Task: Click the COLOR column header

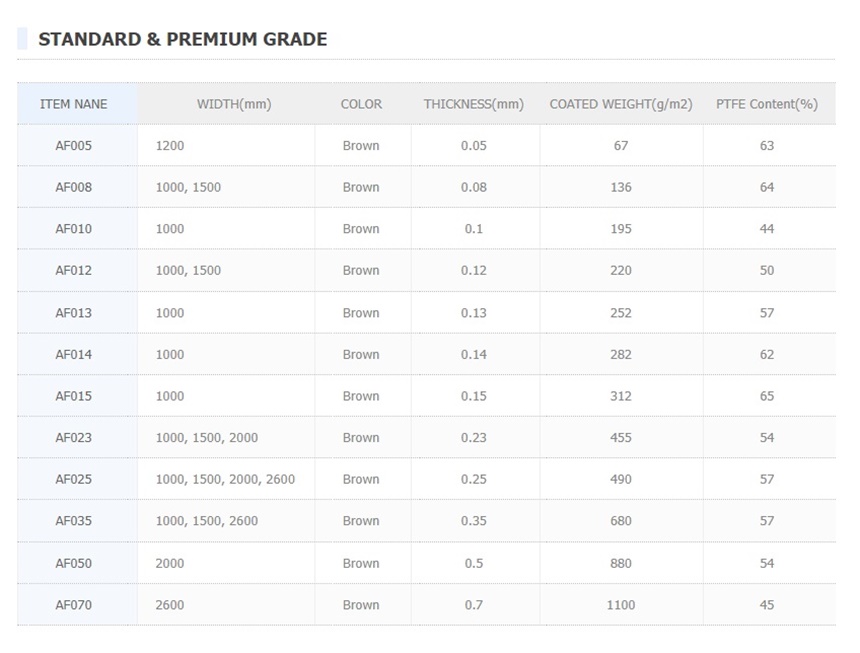Action: coord(361,104)
